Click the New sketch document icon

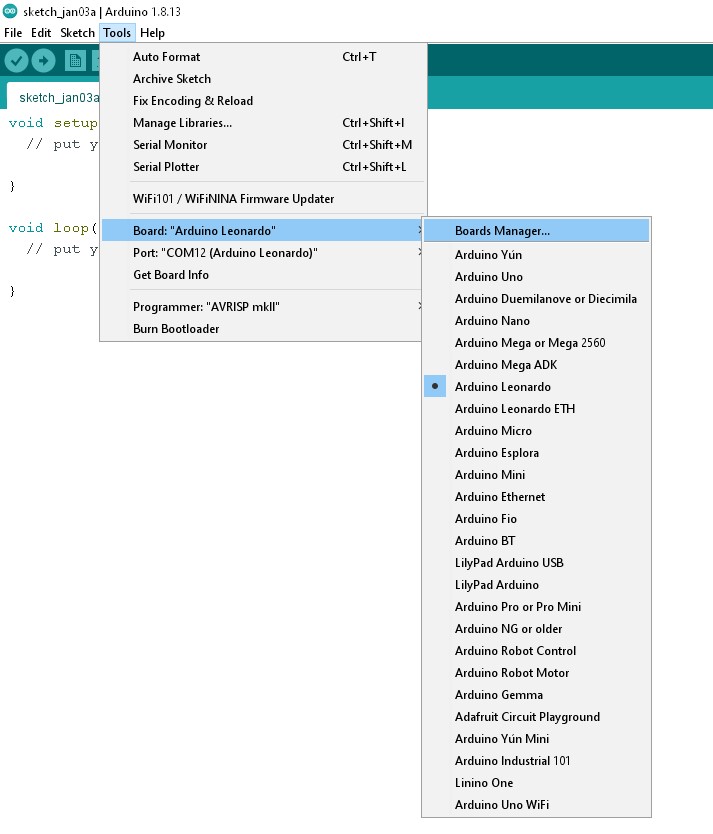76,61
